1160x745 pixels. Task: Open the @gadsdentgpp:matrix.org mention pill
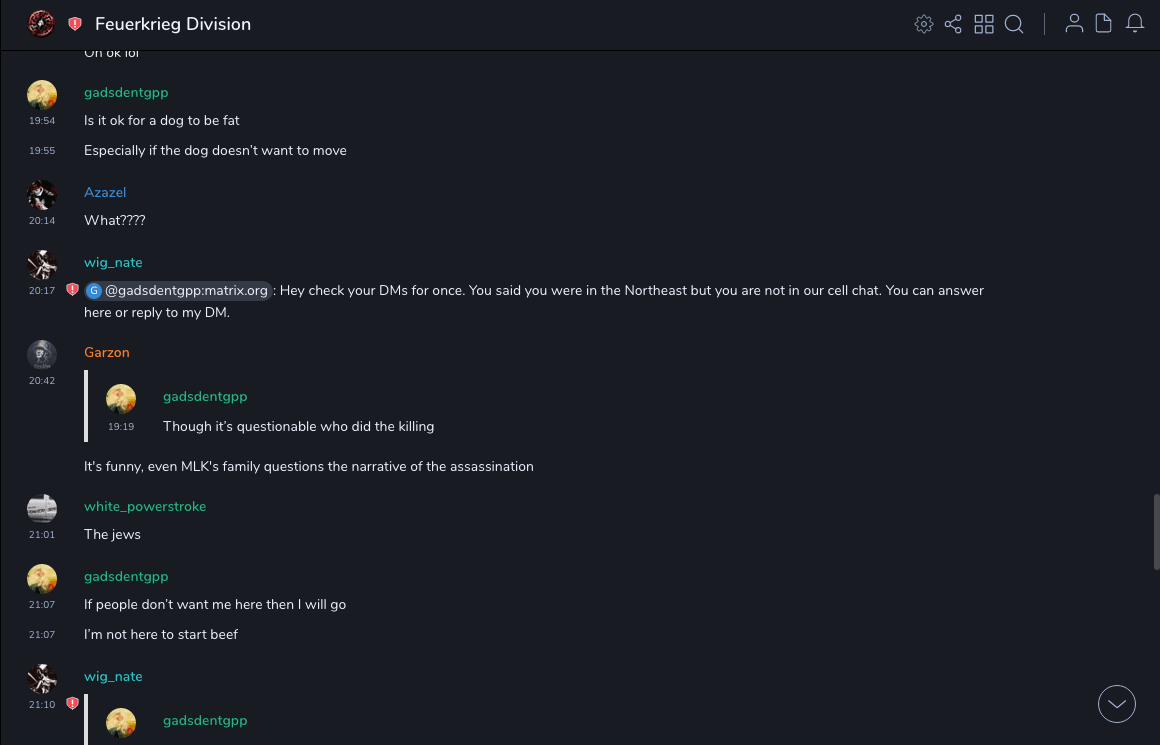[x=179, y=291]
